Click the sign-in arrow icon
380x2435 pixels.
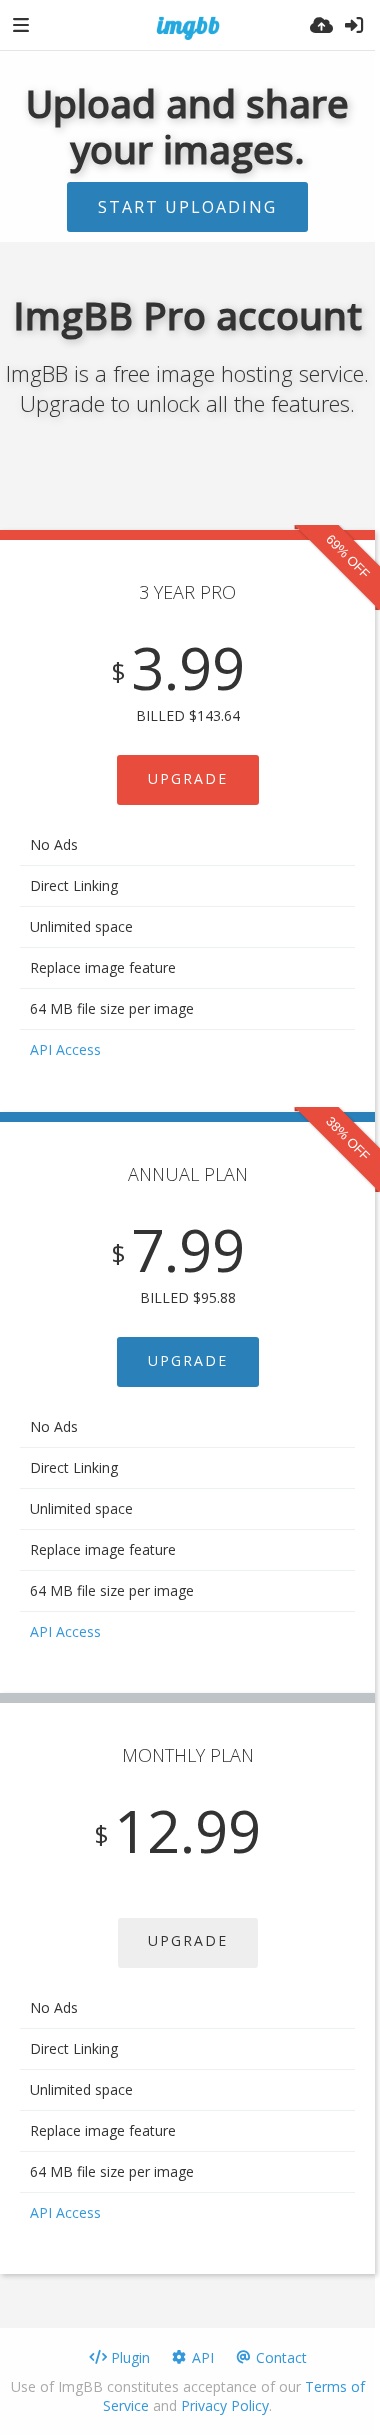click(354, 25)
